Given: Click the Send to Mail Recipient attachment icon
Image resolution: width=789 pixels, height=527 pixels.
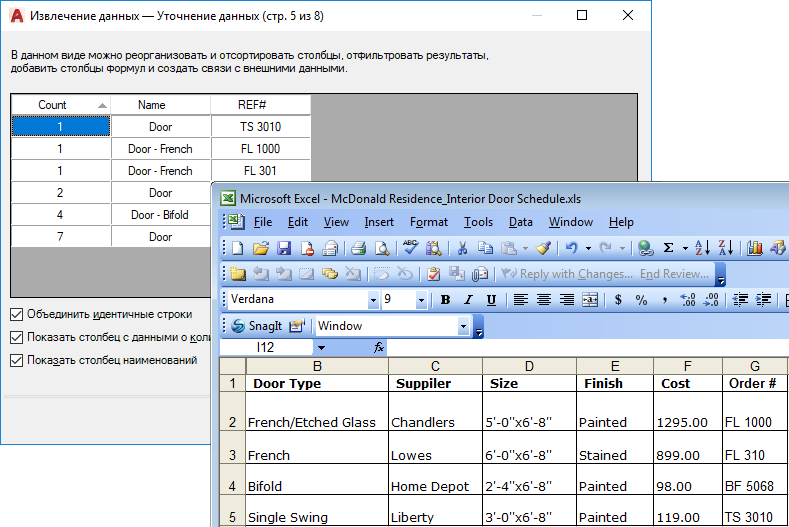Looking at the screenshot, I should [x=480, y=274].
